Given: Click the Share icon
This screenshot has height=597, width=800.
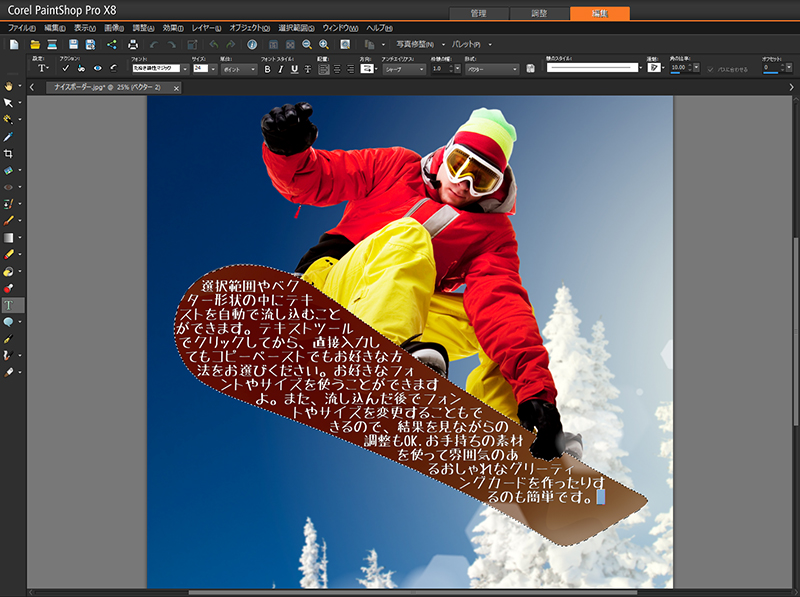Looking at the screenshot, I should (112, 45).
